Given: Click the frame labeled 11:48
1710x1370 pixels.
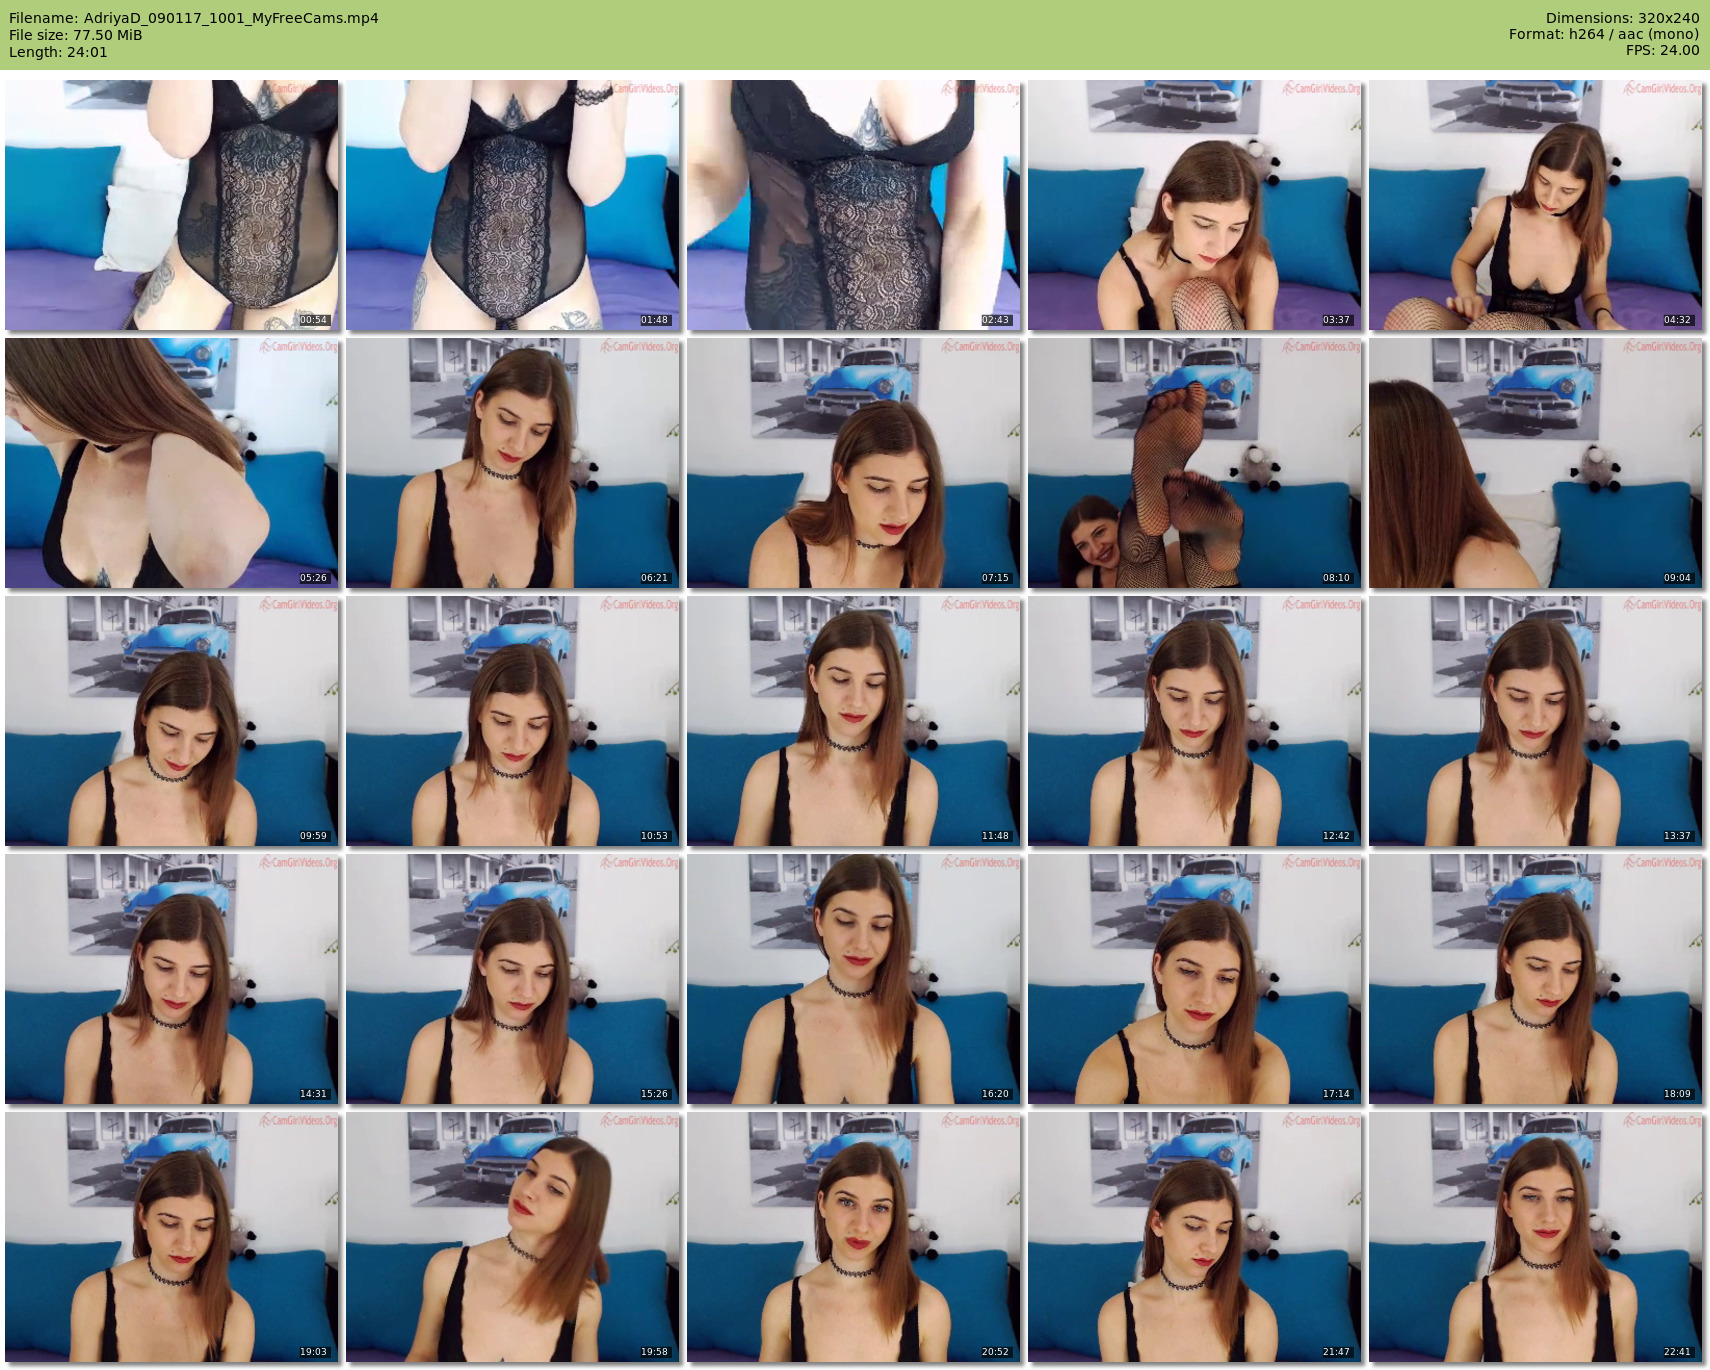Looking at the screenshot, I should tap(854, 721).
